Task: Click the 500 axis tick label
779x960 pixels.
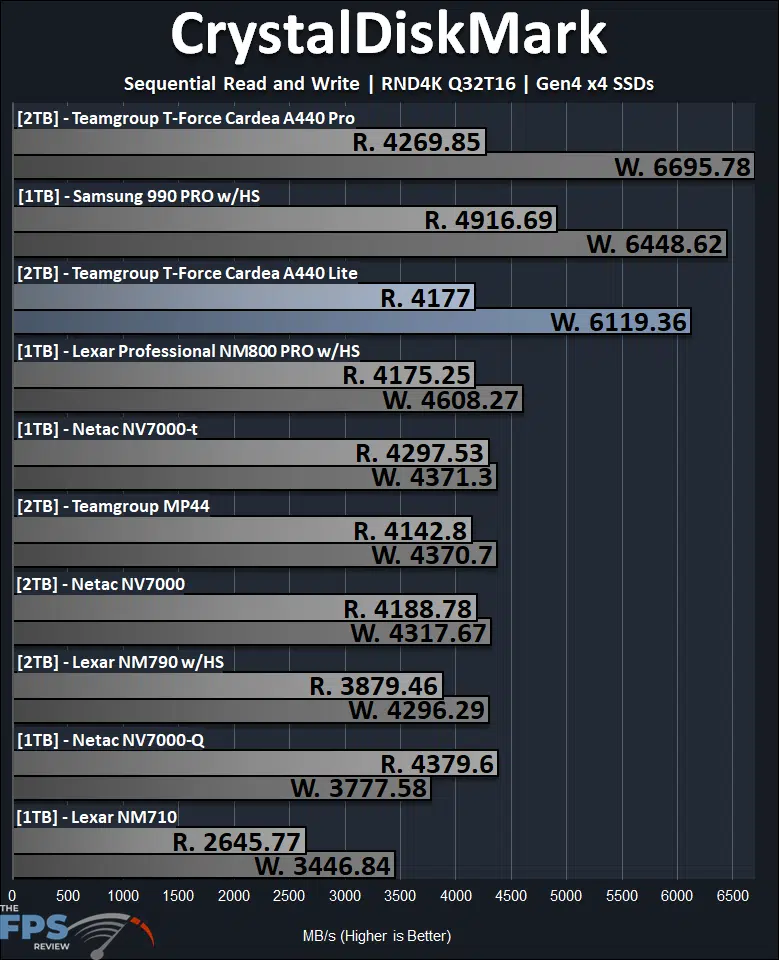Action: click(x=68, y=896)
